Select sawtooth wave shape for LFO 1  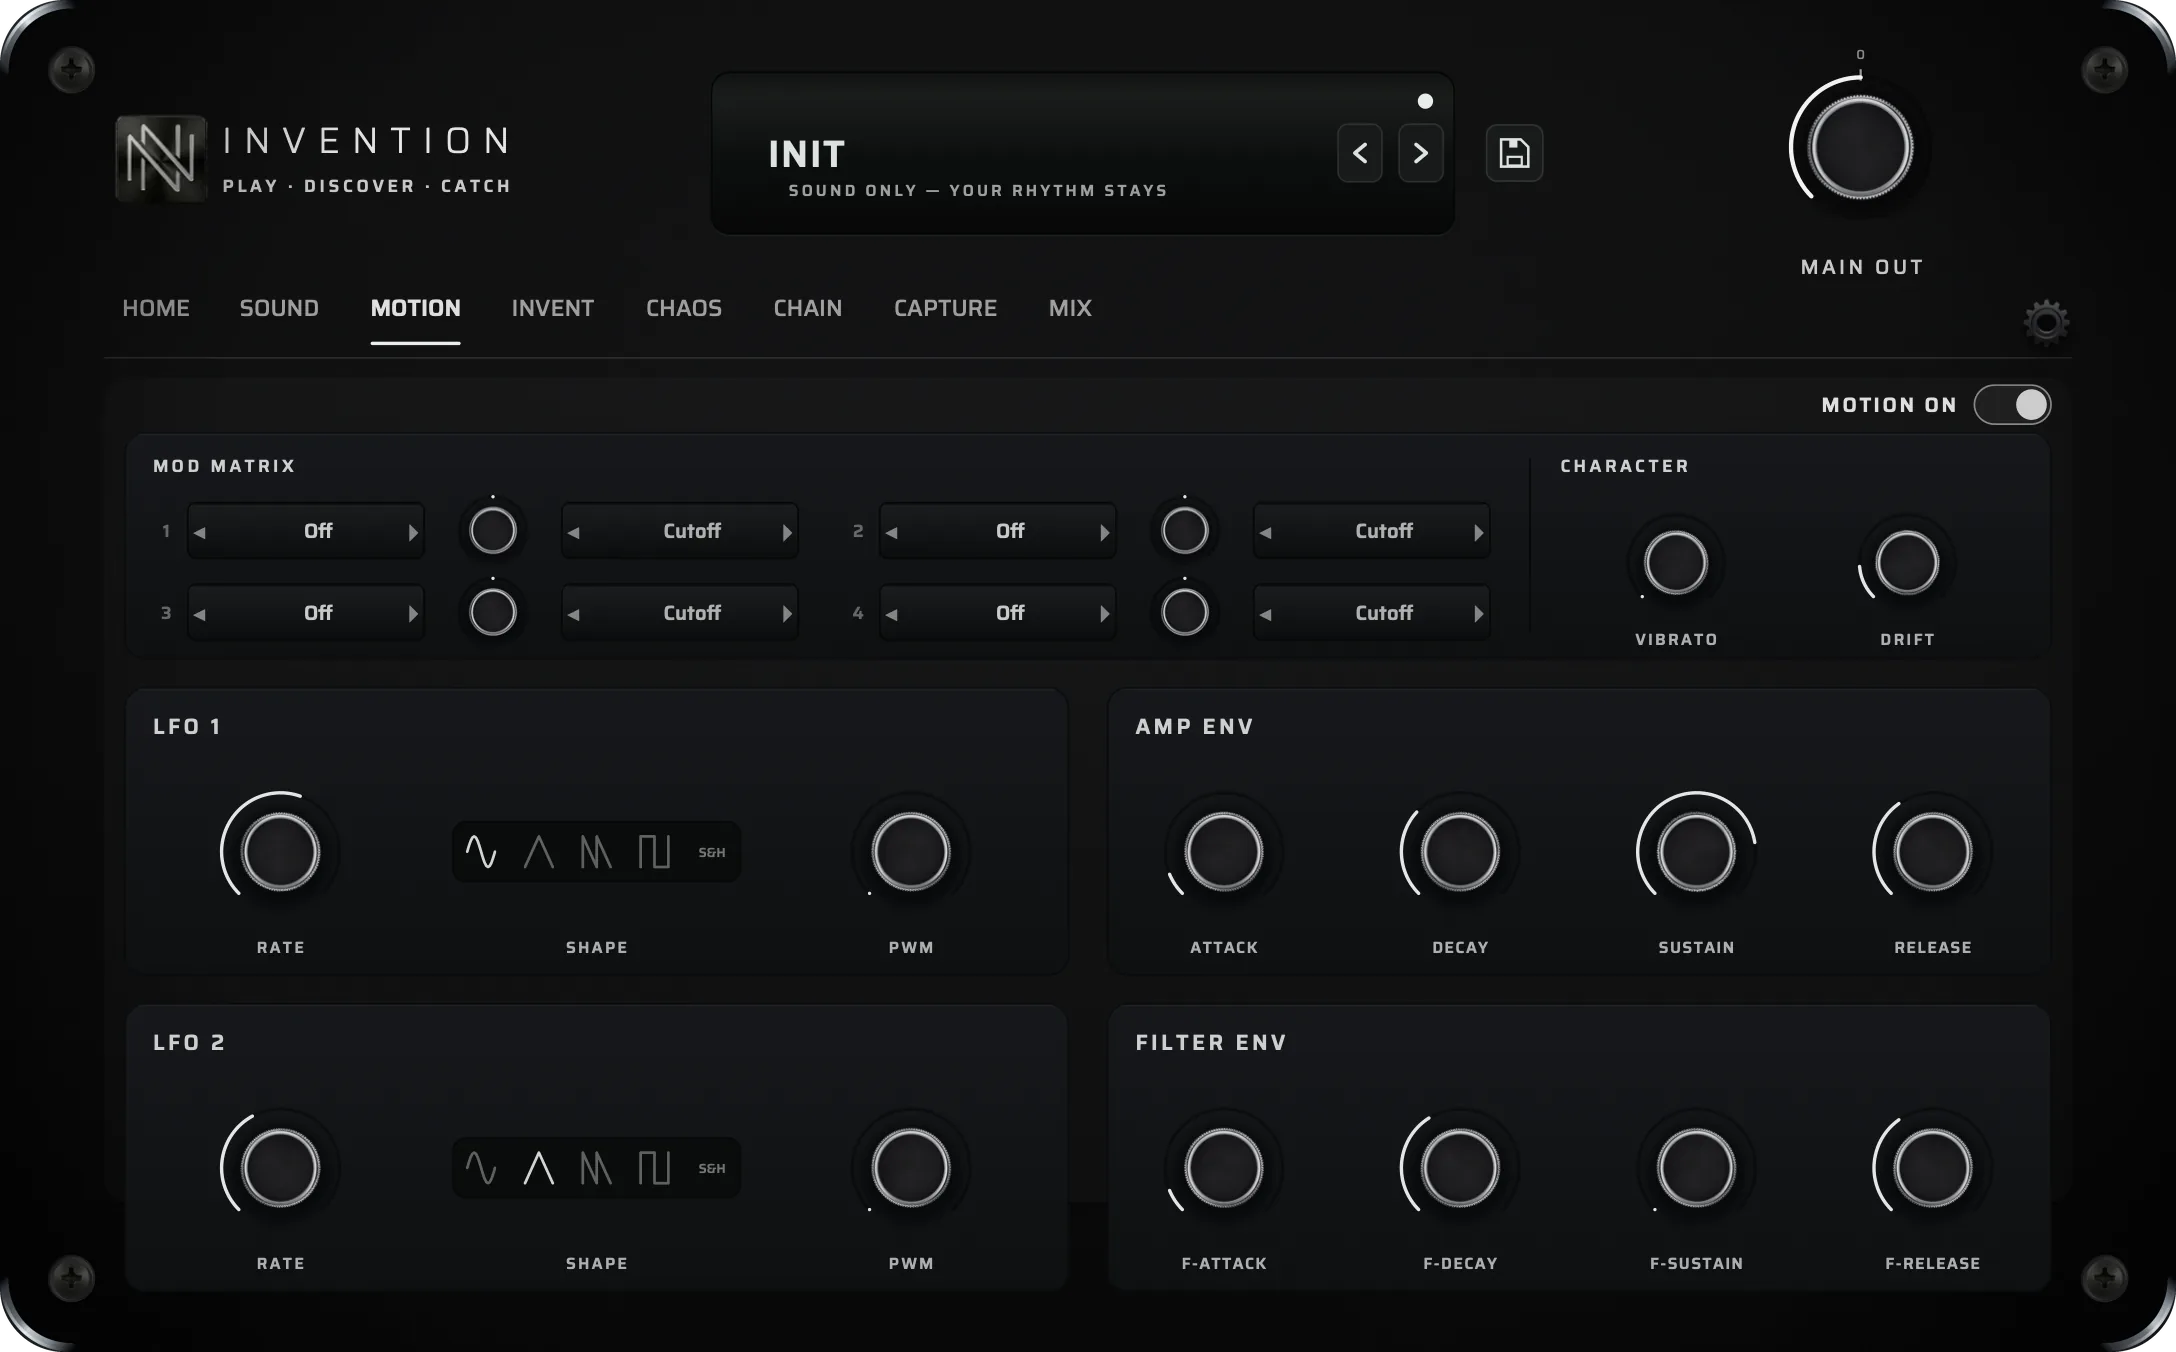coord(596,852)
